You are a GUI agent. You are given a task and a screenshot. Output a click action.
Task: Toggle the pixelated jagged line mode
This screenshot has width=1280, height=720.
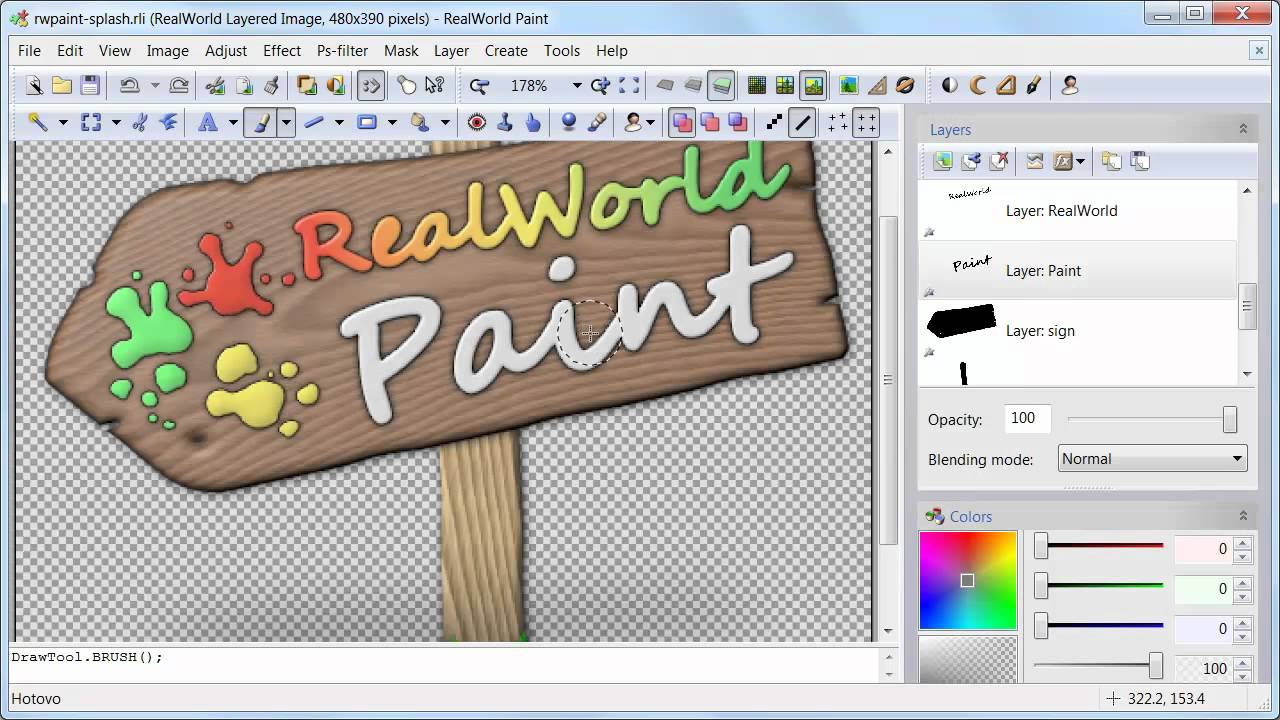[774, 122]
